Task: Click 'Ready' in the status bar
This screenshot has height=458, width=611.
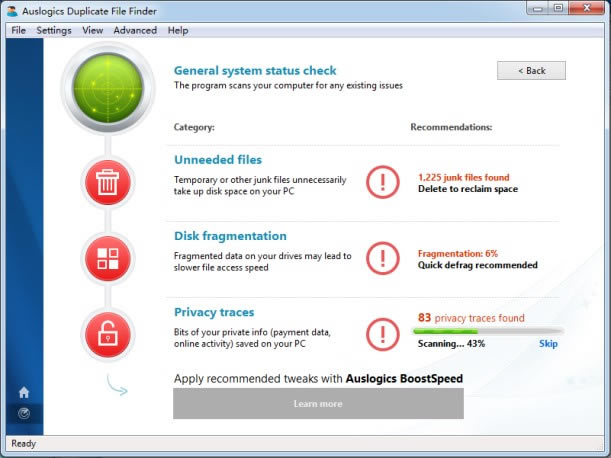Action: tap(23, 444)
